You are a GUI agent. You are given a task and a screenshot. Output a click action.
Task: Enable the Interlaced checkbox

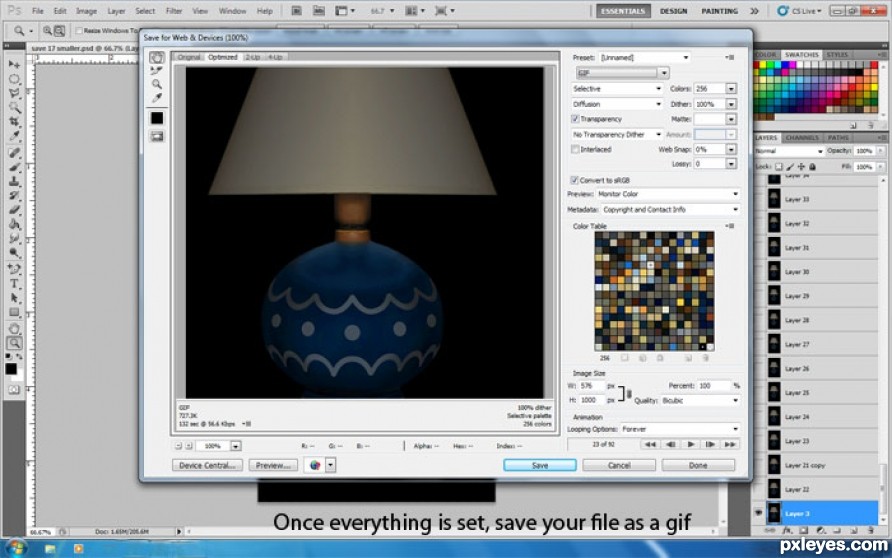pyautogui.click(x=575, y=149)
